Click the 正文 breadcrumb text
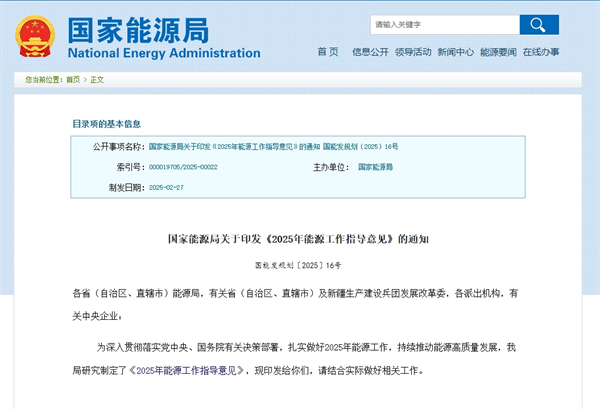600x409 pixels. point(97,80)
